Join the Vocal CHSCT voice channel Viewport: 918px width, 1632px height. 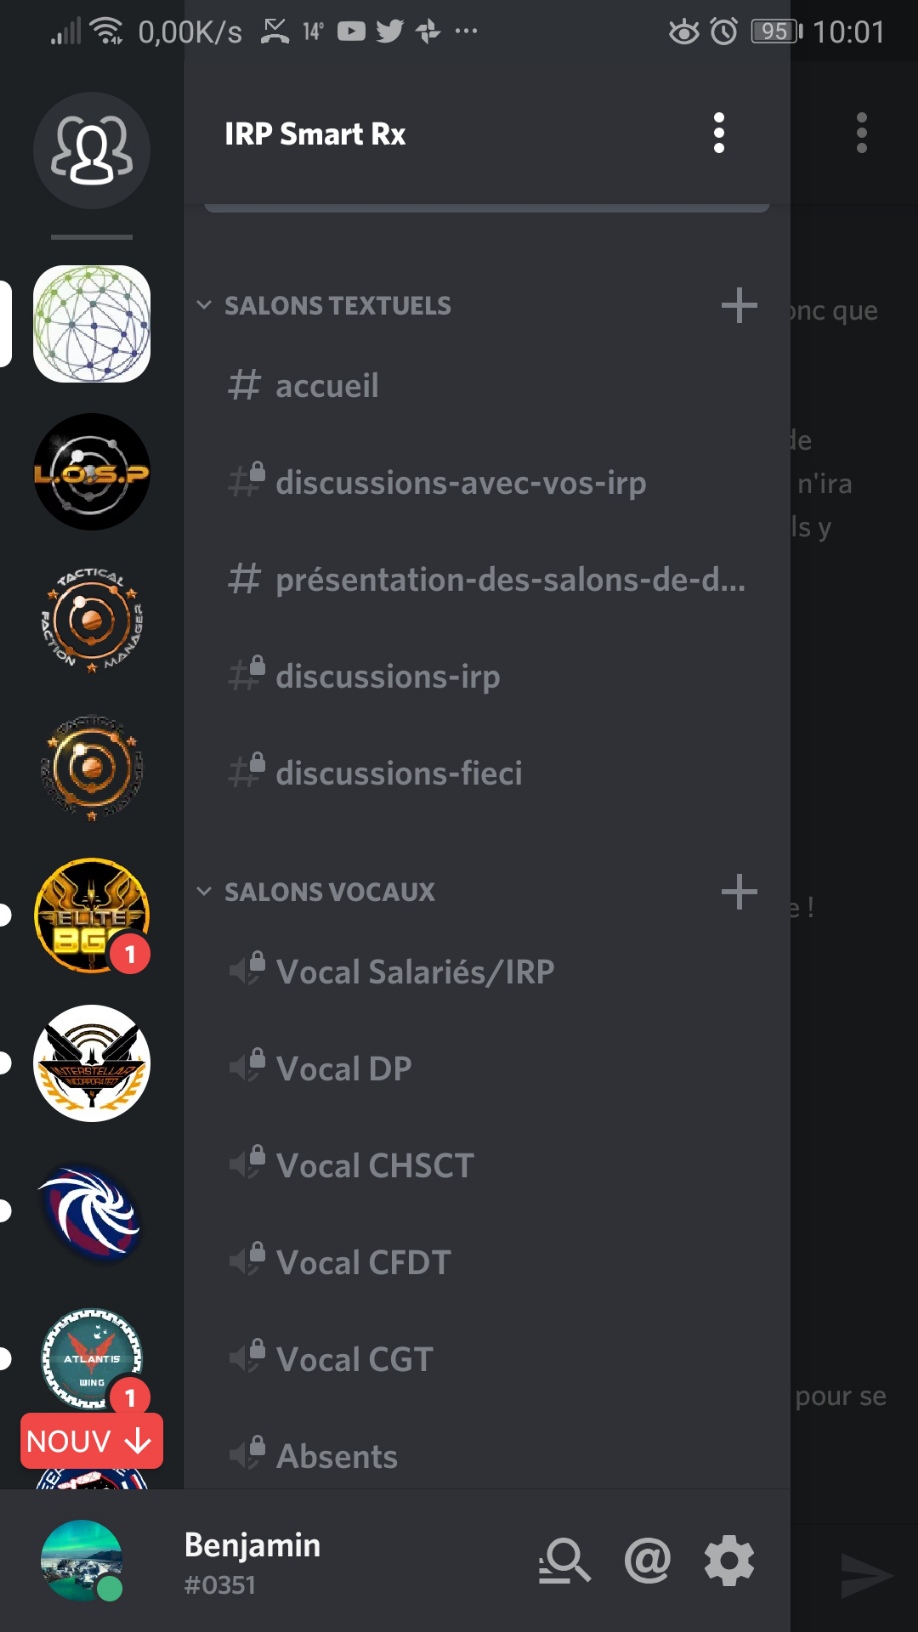coord(374,1166)
